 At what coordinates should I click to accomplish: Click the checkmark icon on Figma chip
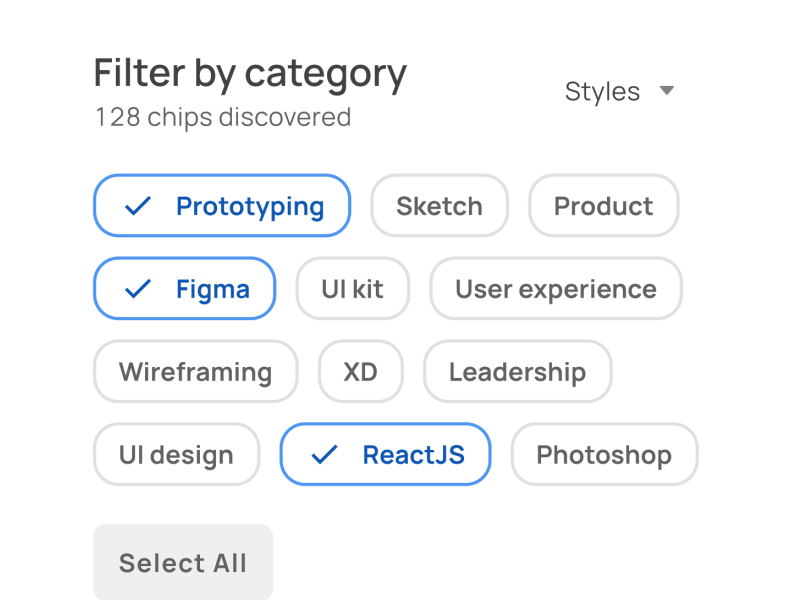click(137, 289)
